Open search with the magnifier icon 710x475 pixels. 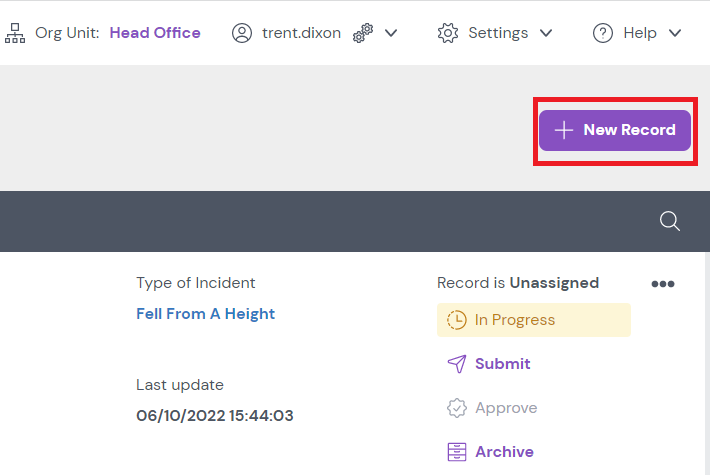pyautogui.click(x=670, y=221)
